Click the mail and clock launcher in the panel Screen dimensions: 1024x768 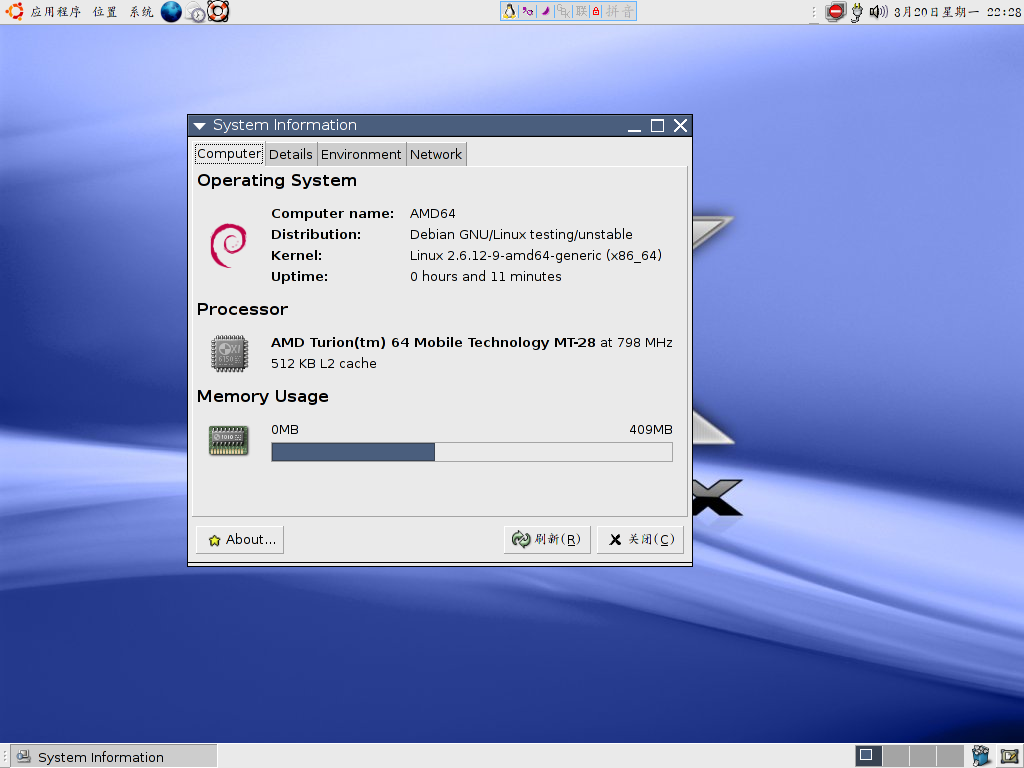pos(195,12)
